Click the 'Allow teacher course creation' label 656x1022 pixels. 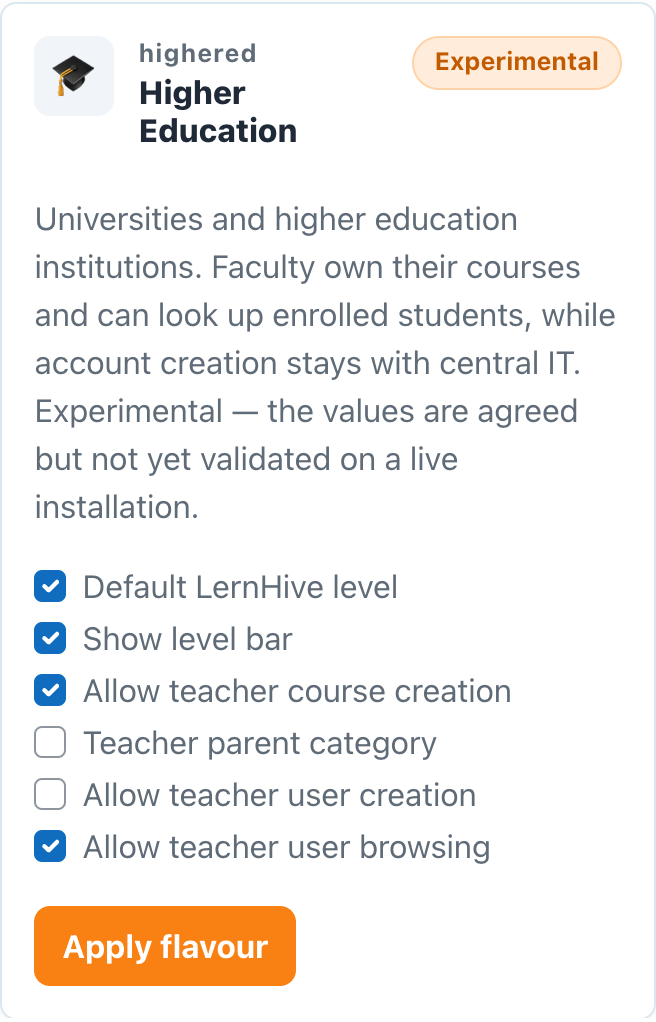(297, 692)
